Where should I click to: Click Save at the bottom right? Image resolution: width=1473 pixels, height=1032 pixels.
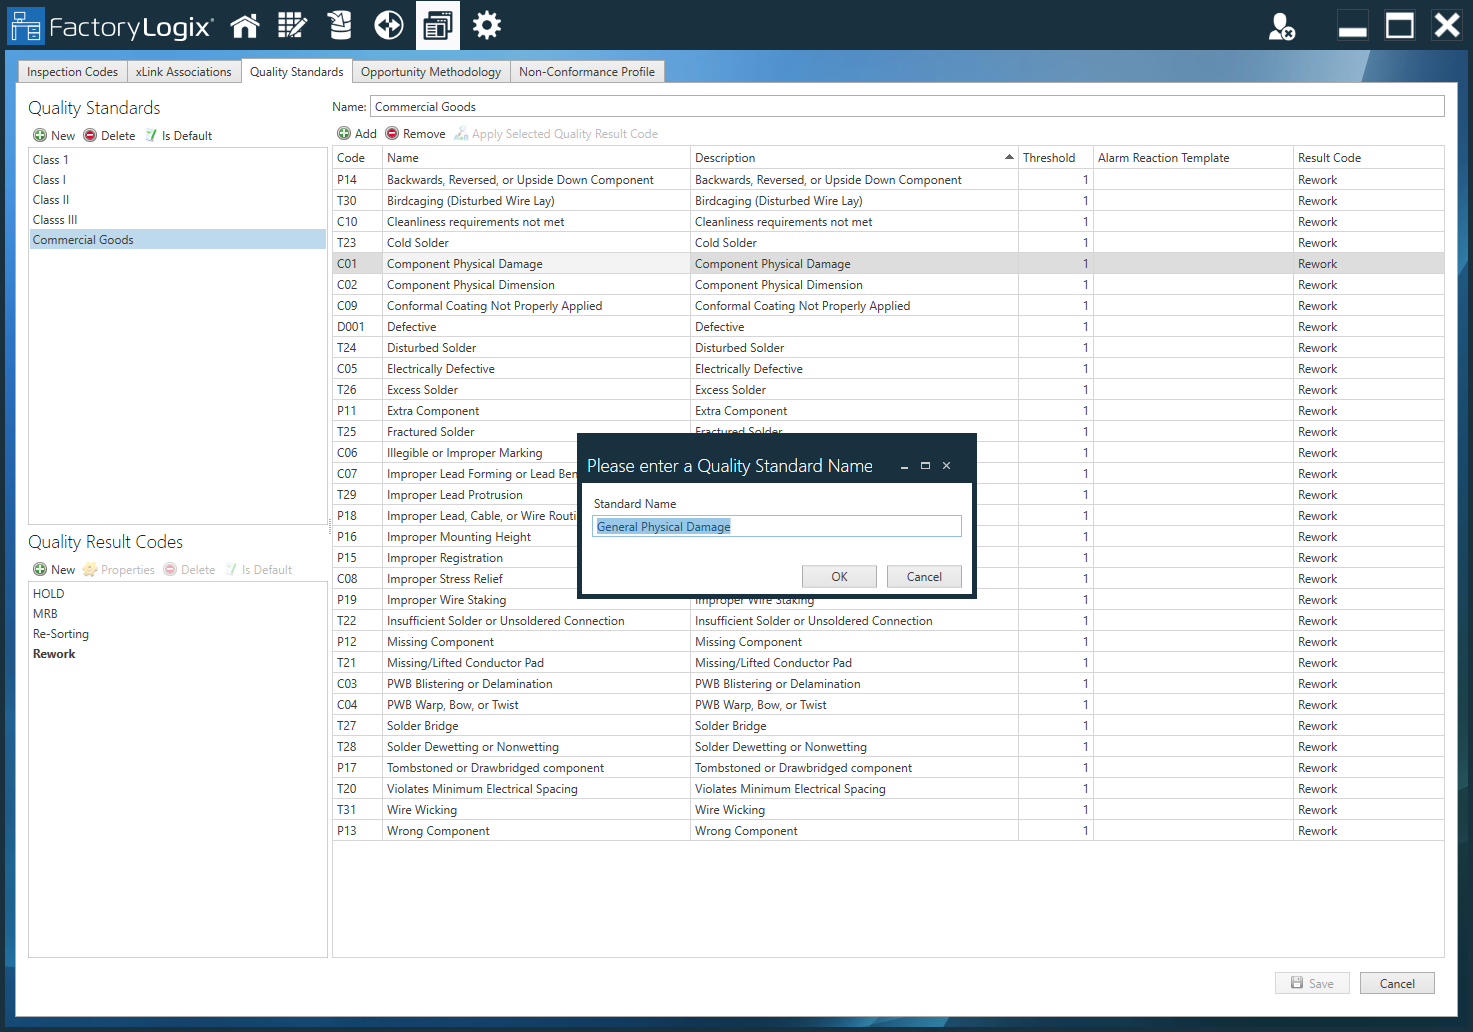click(x=1311, y=983)
